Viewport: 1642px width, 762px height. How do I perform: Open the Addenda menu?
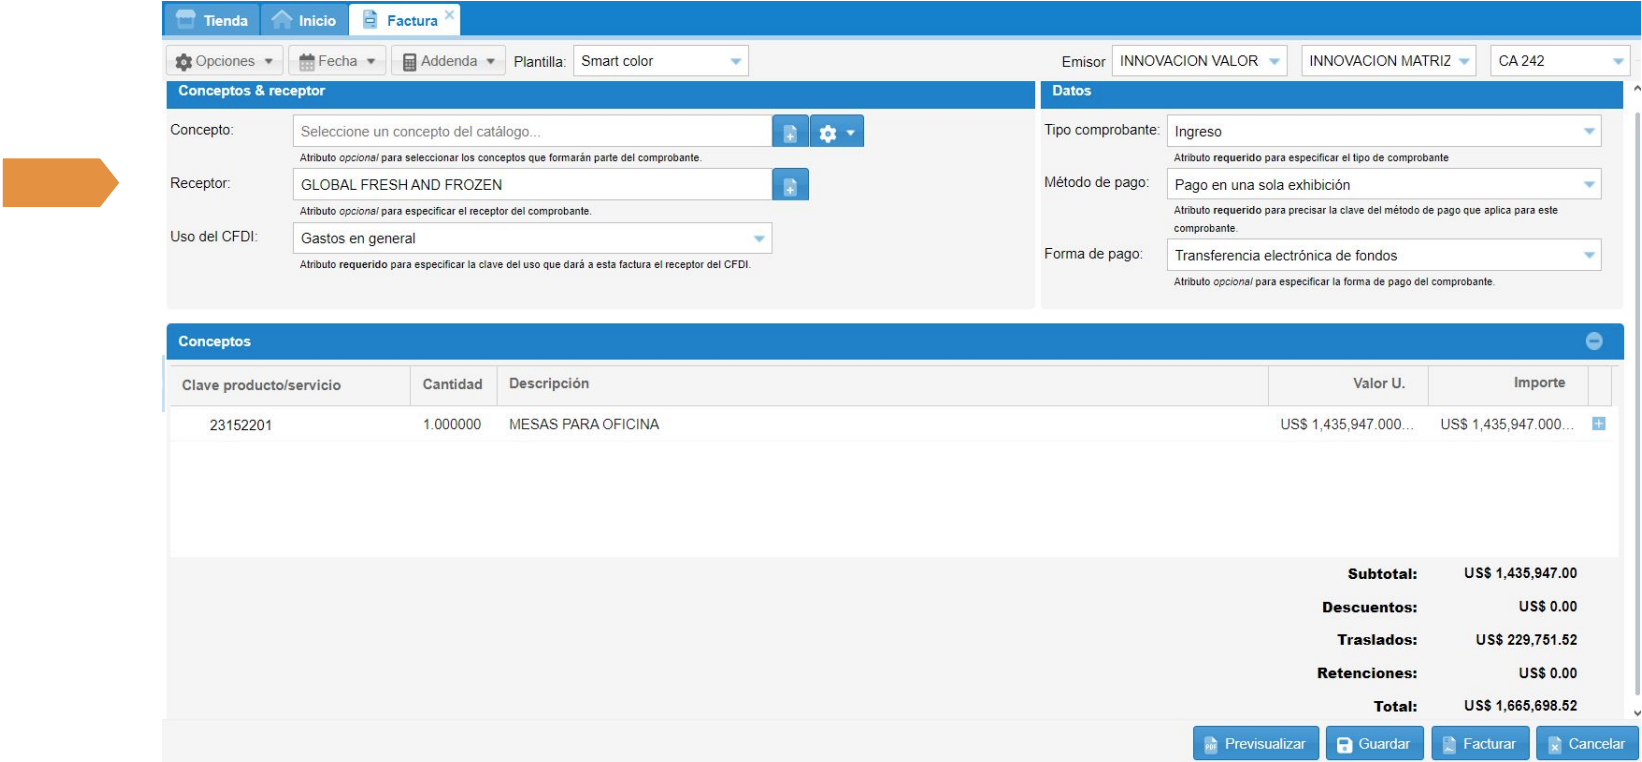(448, 61)
